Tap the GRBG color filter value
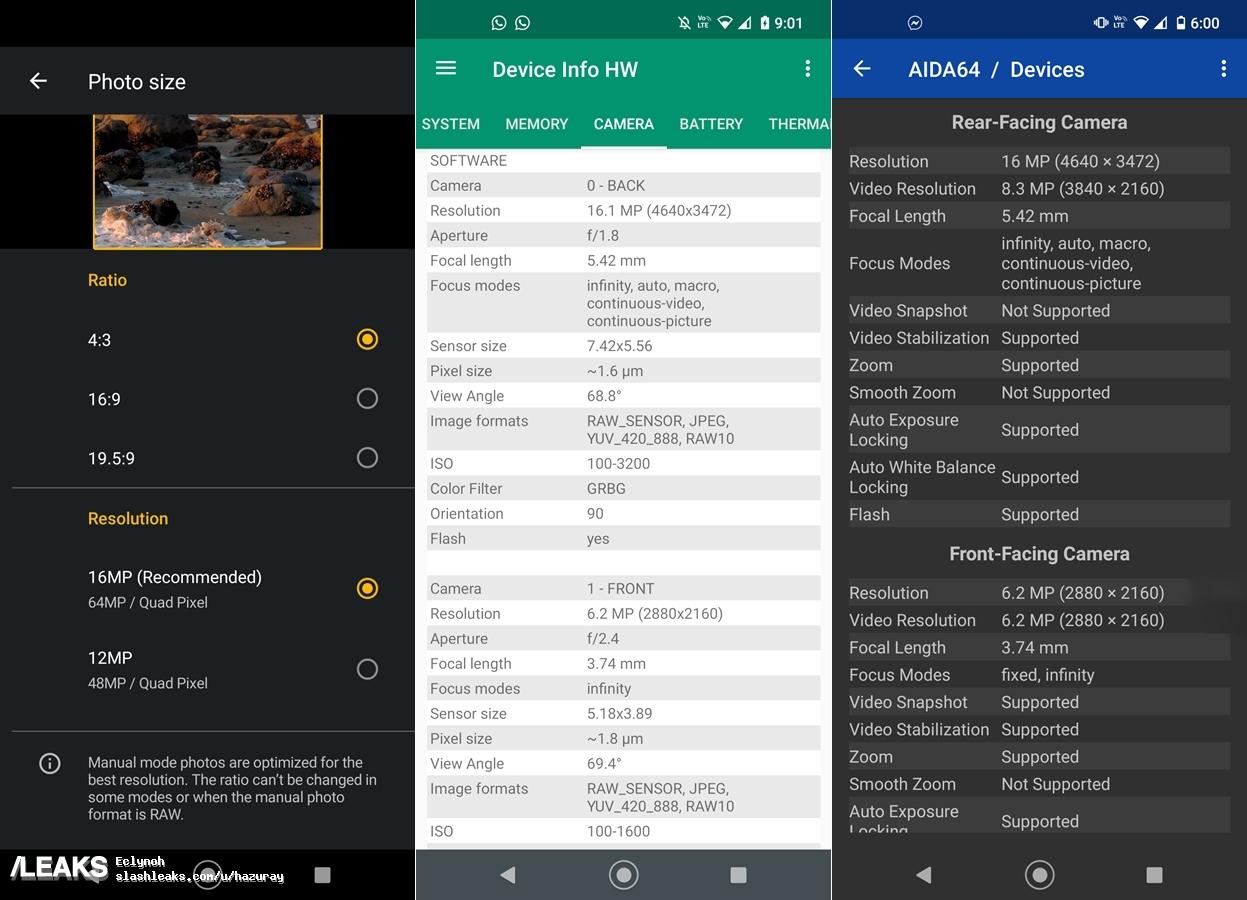Screen dimensions: 1247x900 tap(606, 489)
